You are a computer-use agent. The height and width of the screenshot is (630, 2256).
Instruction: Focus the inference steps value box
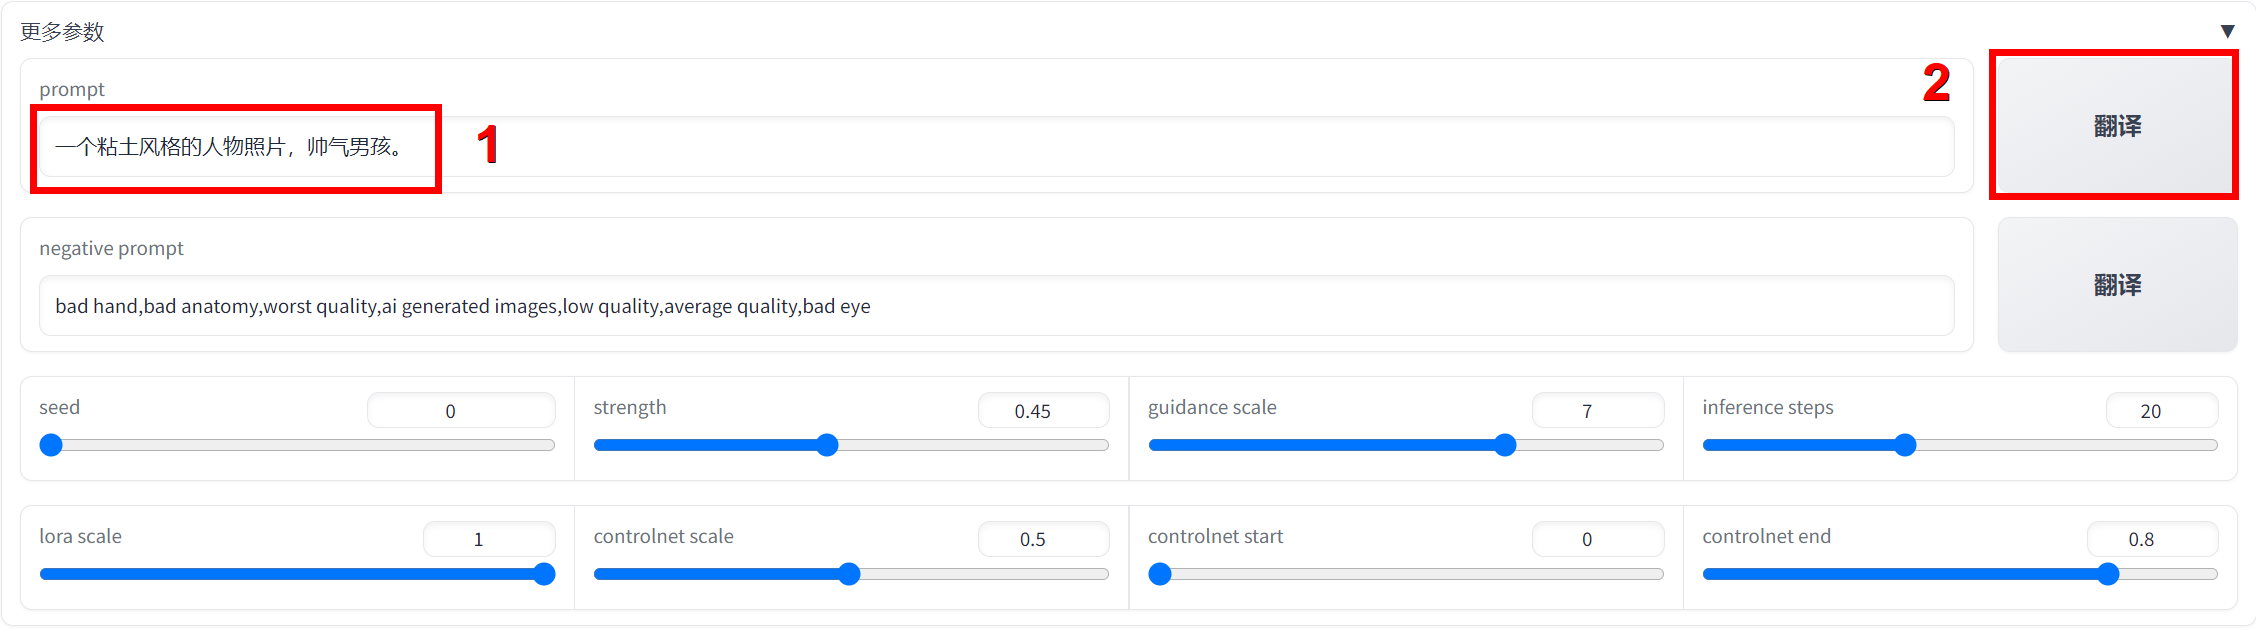coord(2160,411)
